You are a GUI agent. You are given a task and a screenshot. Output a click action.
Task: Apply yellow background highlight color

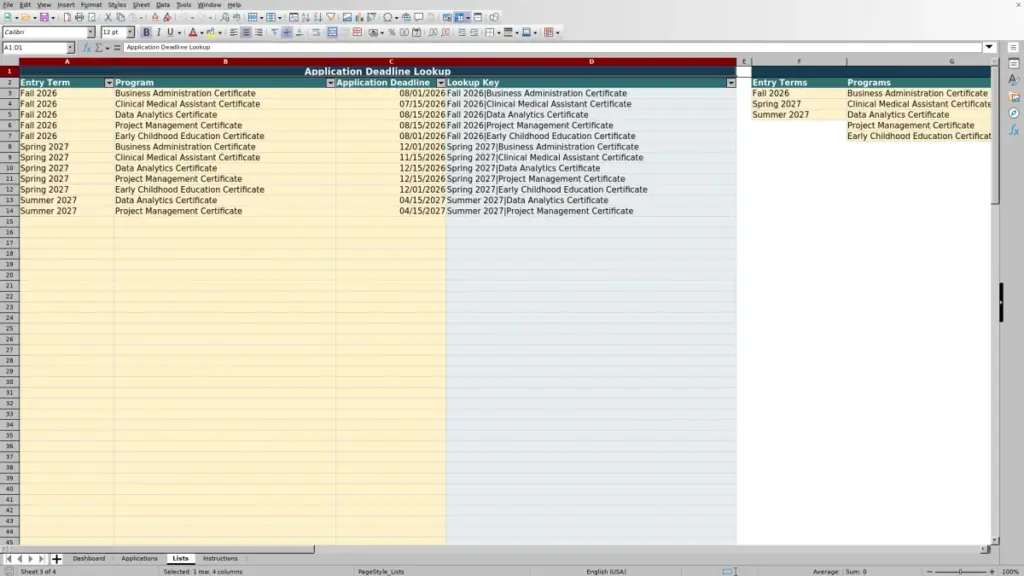click(211, 32)
